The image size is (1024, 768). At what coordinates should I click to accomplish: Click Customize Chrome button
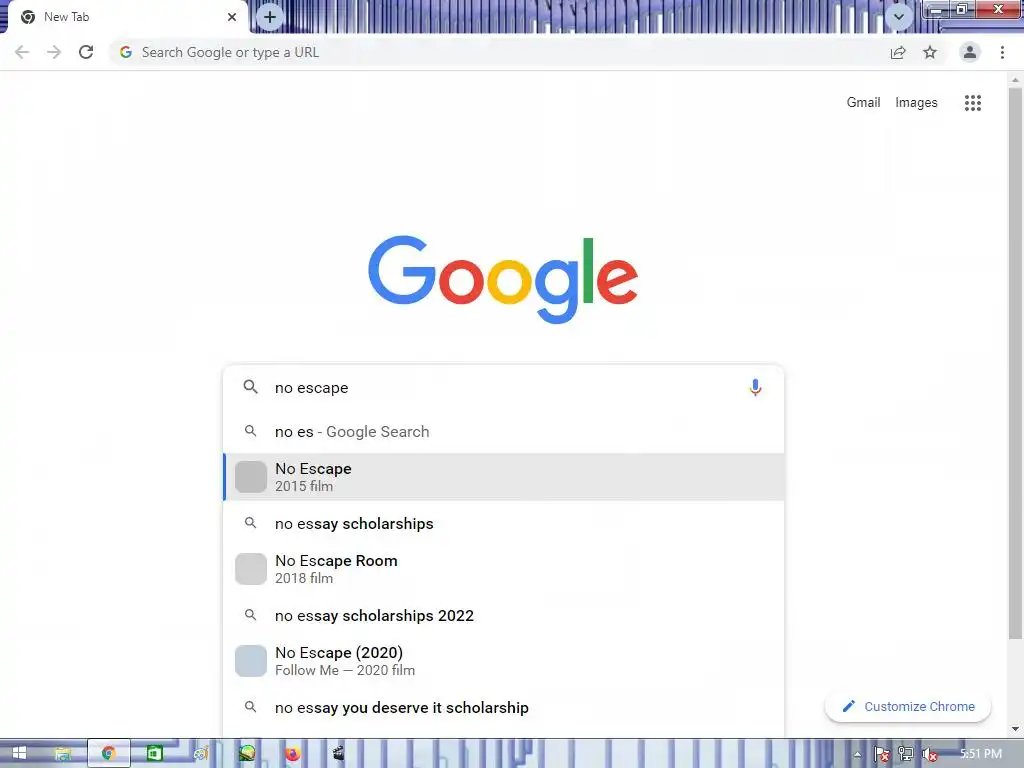(x=908, y=707)
